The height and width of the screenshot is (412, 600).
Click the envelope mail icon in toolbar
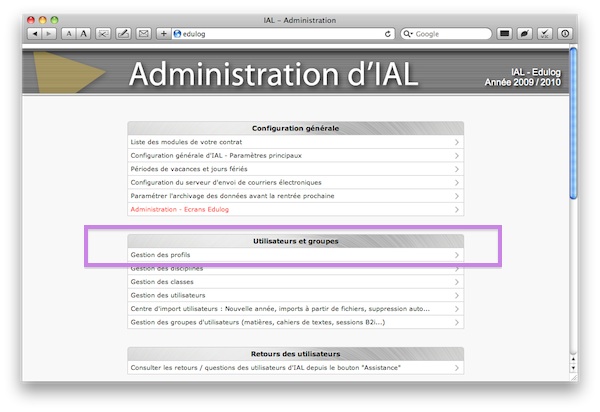(x=143, y=34)
